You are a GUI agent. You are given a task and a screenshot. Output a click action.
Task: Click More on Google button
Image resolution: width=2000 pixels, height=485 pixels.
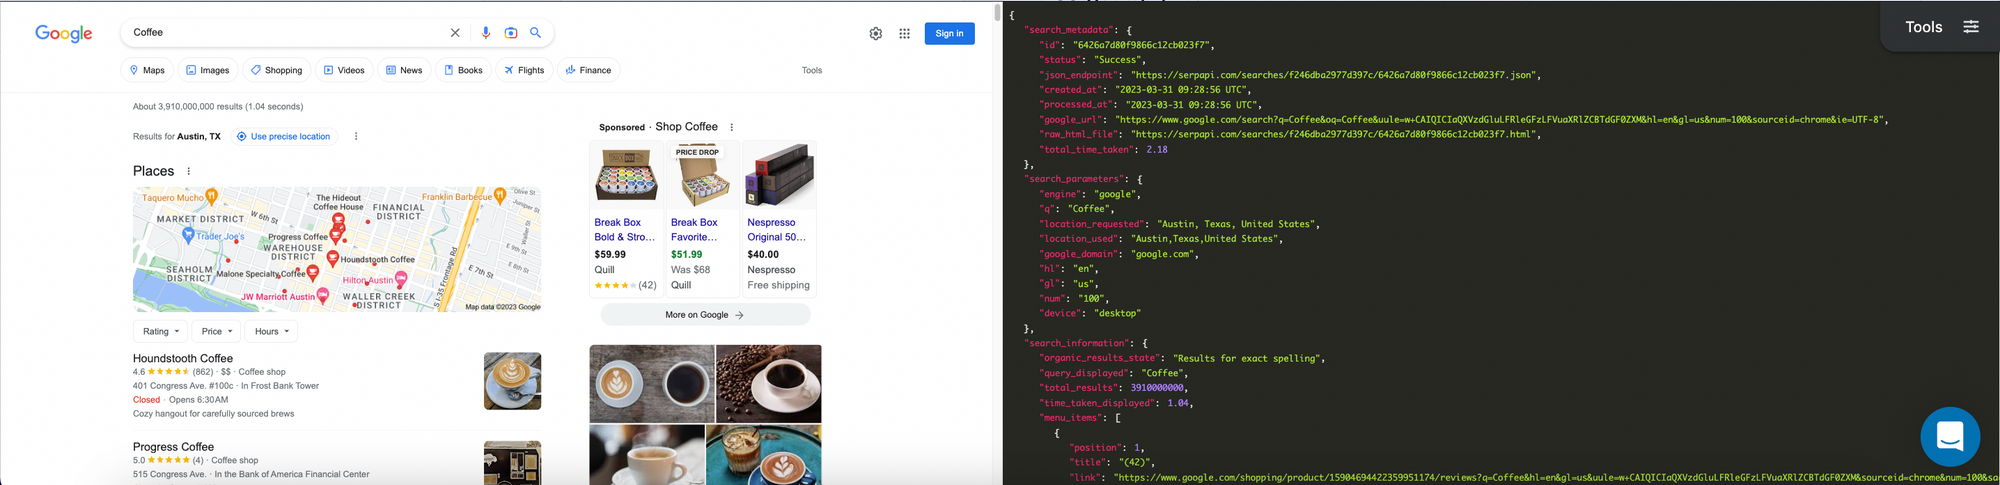click(705, 315)
